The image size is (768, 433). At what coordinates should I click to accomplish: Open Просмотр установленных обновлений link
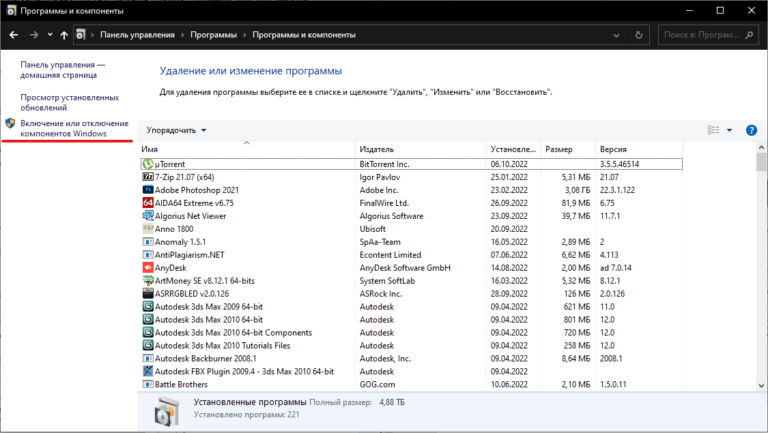click(x=69, y=102)
